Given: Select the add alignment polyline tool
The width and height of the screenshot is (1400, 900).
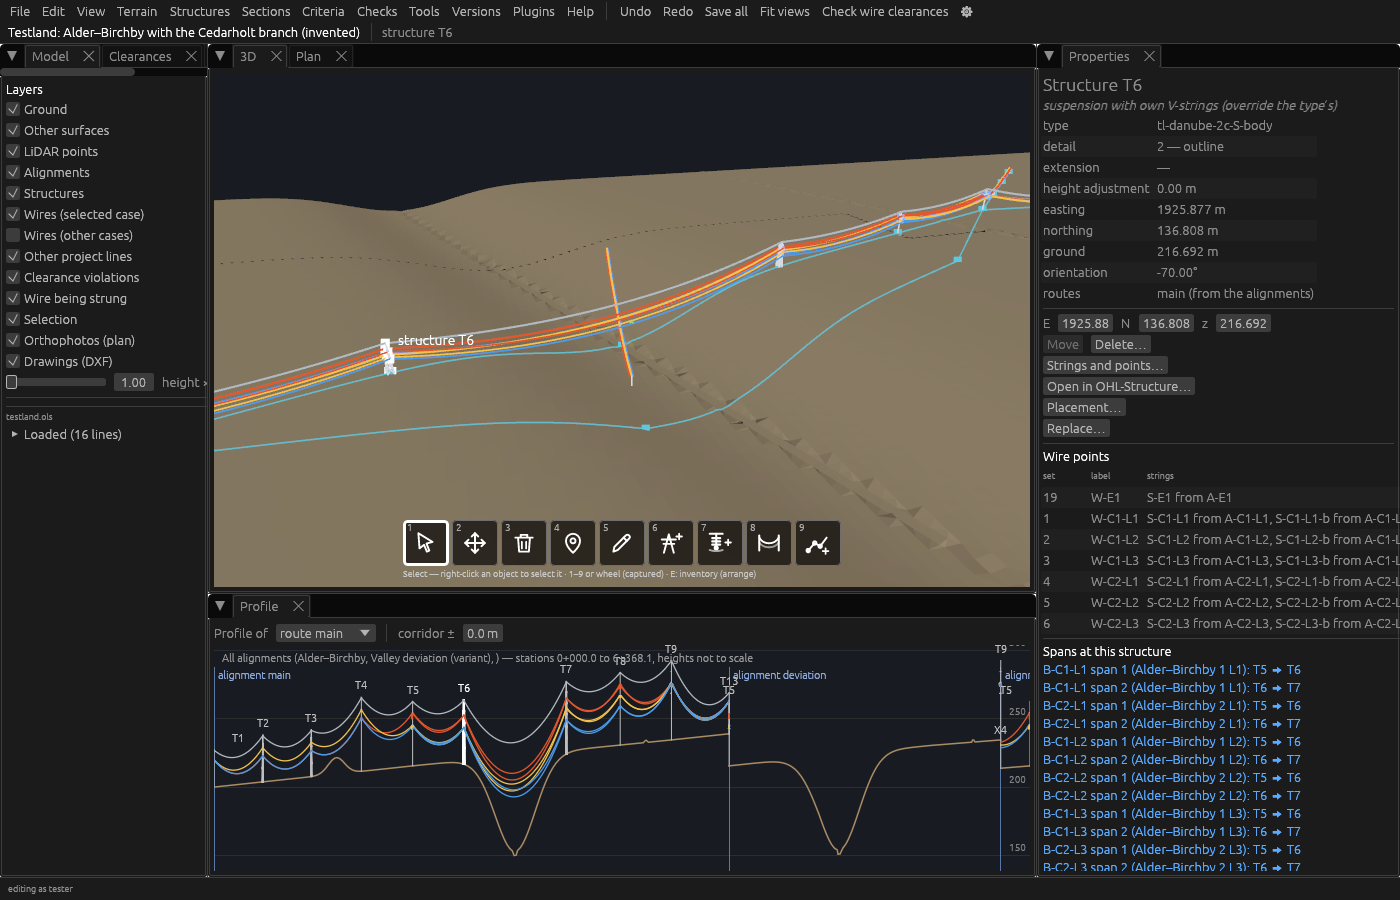Looking at the screenshot, I should (x=817, y=543).
